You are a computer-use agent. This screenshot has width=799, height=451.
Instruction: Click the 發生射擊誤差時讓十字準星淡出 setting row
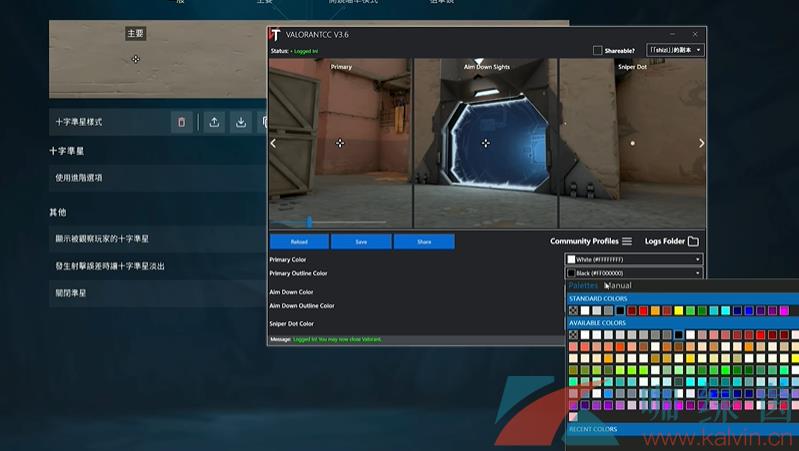pyautogui.click(x=158, y=266)
